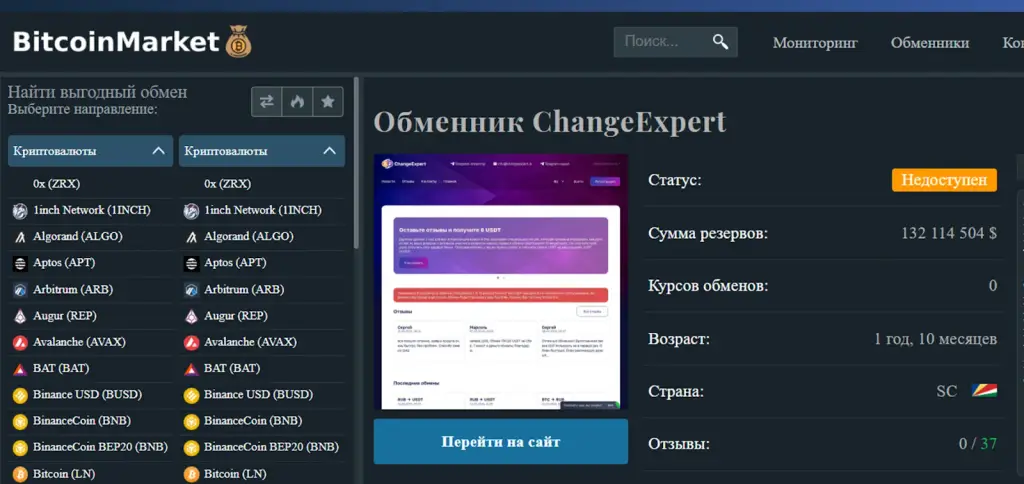This screenshot has width=1024, height=484.
Task: Click the Augur icon in right column
Action: [191, 316]
